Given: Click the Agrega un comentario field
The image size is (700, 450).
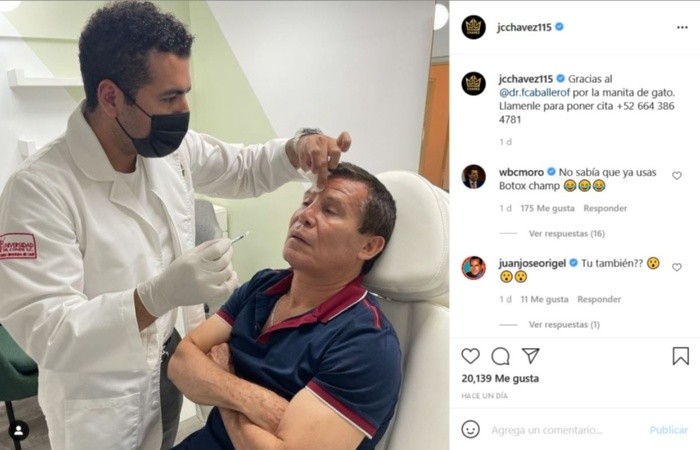Looking at the screenshot, I should point(547,430).
